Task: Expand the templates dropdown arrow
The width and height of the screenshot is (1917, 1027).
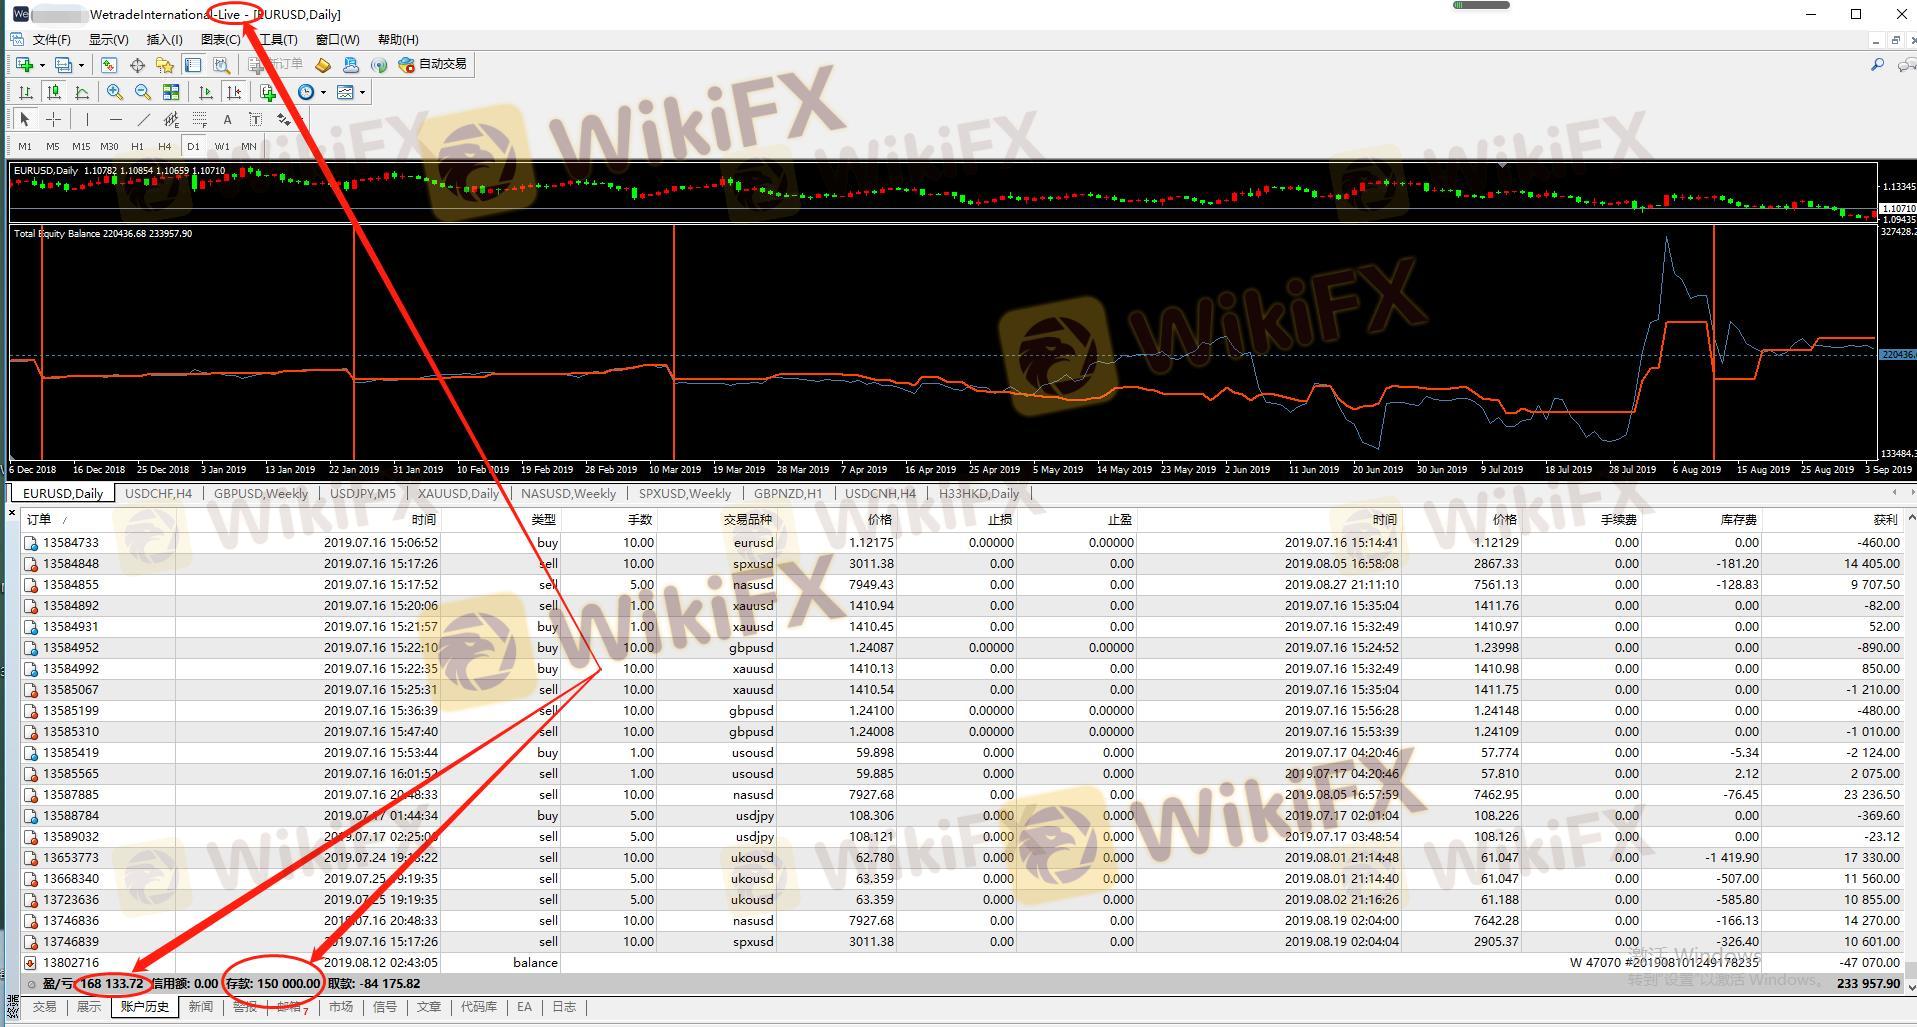Action: tap(362, 92)
